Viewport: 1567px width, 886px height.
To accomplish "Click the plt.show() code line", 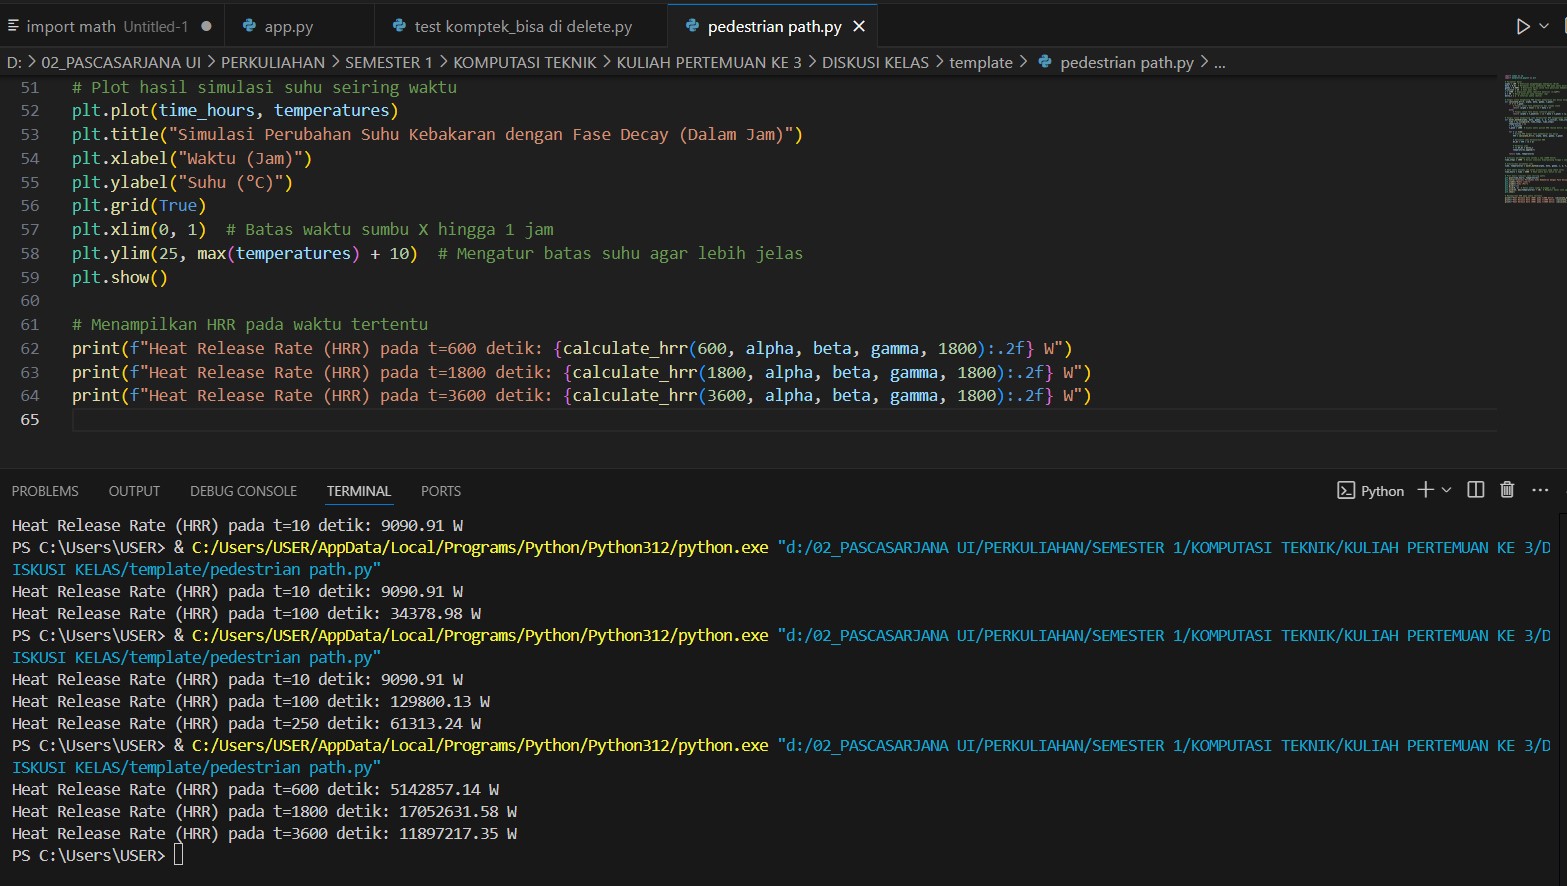I will click(120, 278).
